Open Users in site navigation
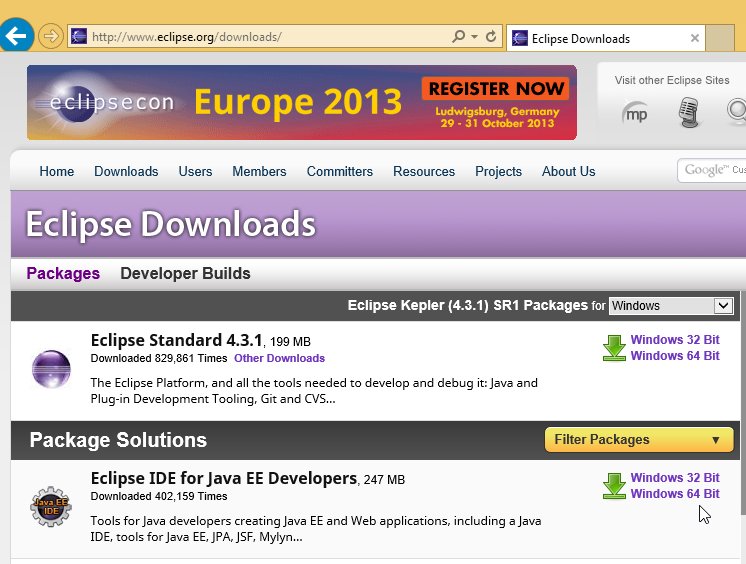Screen dimensions: 746x564 coord(195,171)
